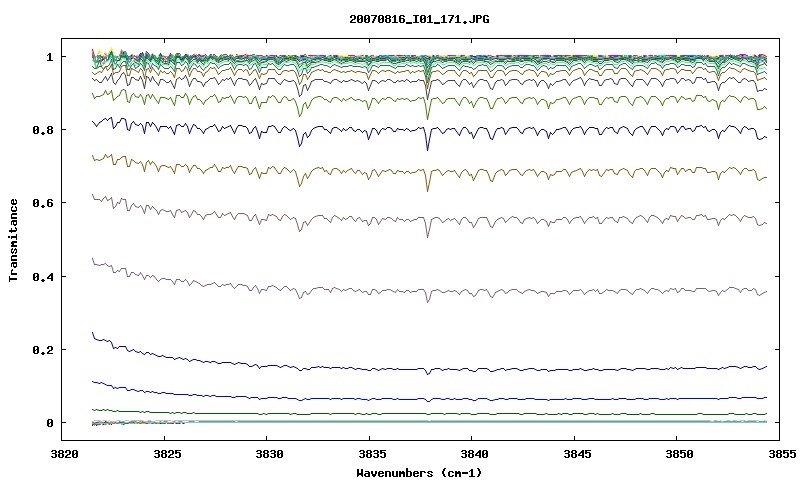The image size is (800, 480).
Task: Click the y-axis tick label 0.2
Action: [43, 350]
